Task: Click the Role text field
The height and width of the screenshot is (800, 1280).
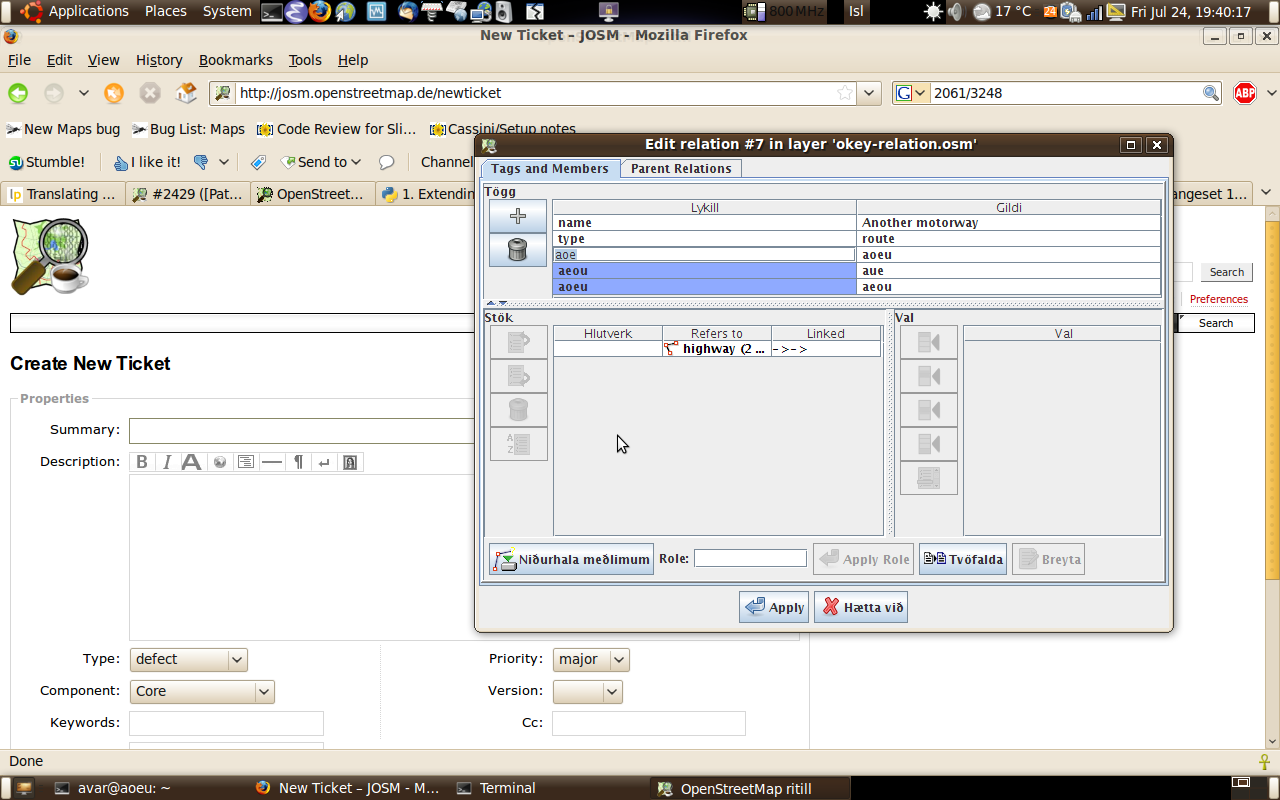Action: tap(750, 559)
